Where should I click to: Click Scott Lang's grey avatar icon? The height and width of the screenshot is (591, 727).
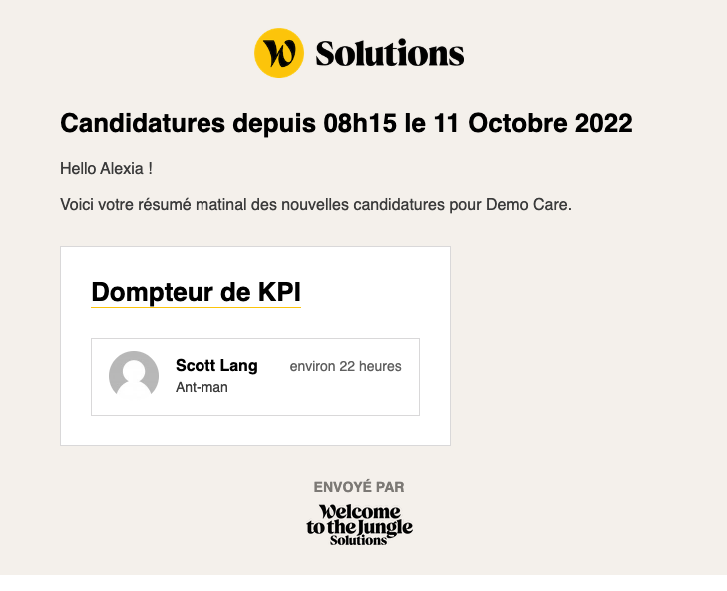tap(134, 376)
